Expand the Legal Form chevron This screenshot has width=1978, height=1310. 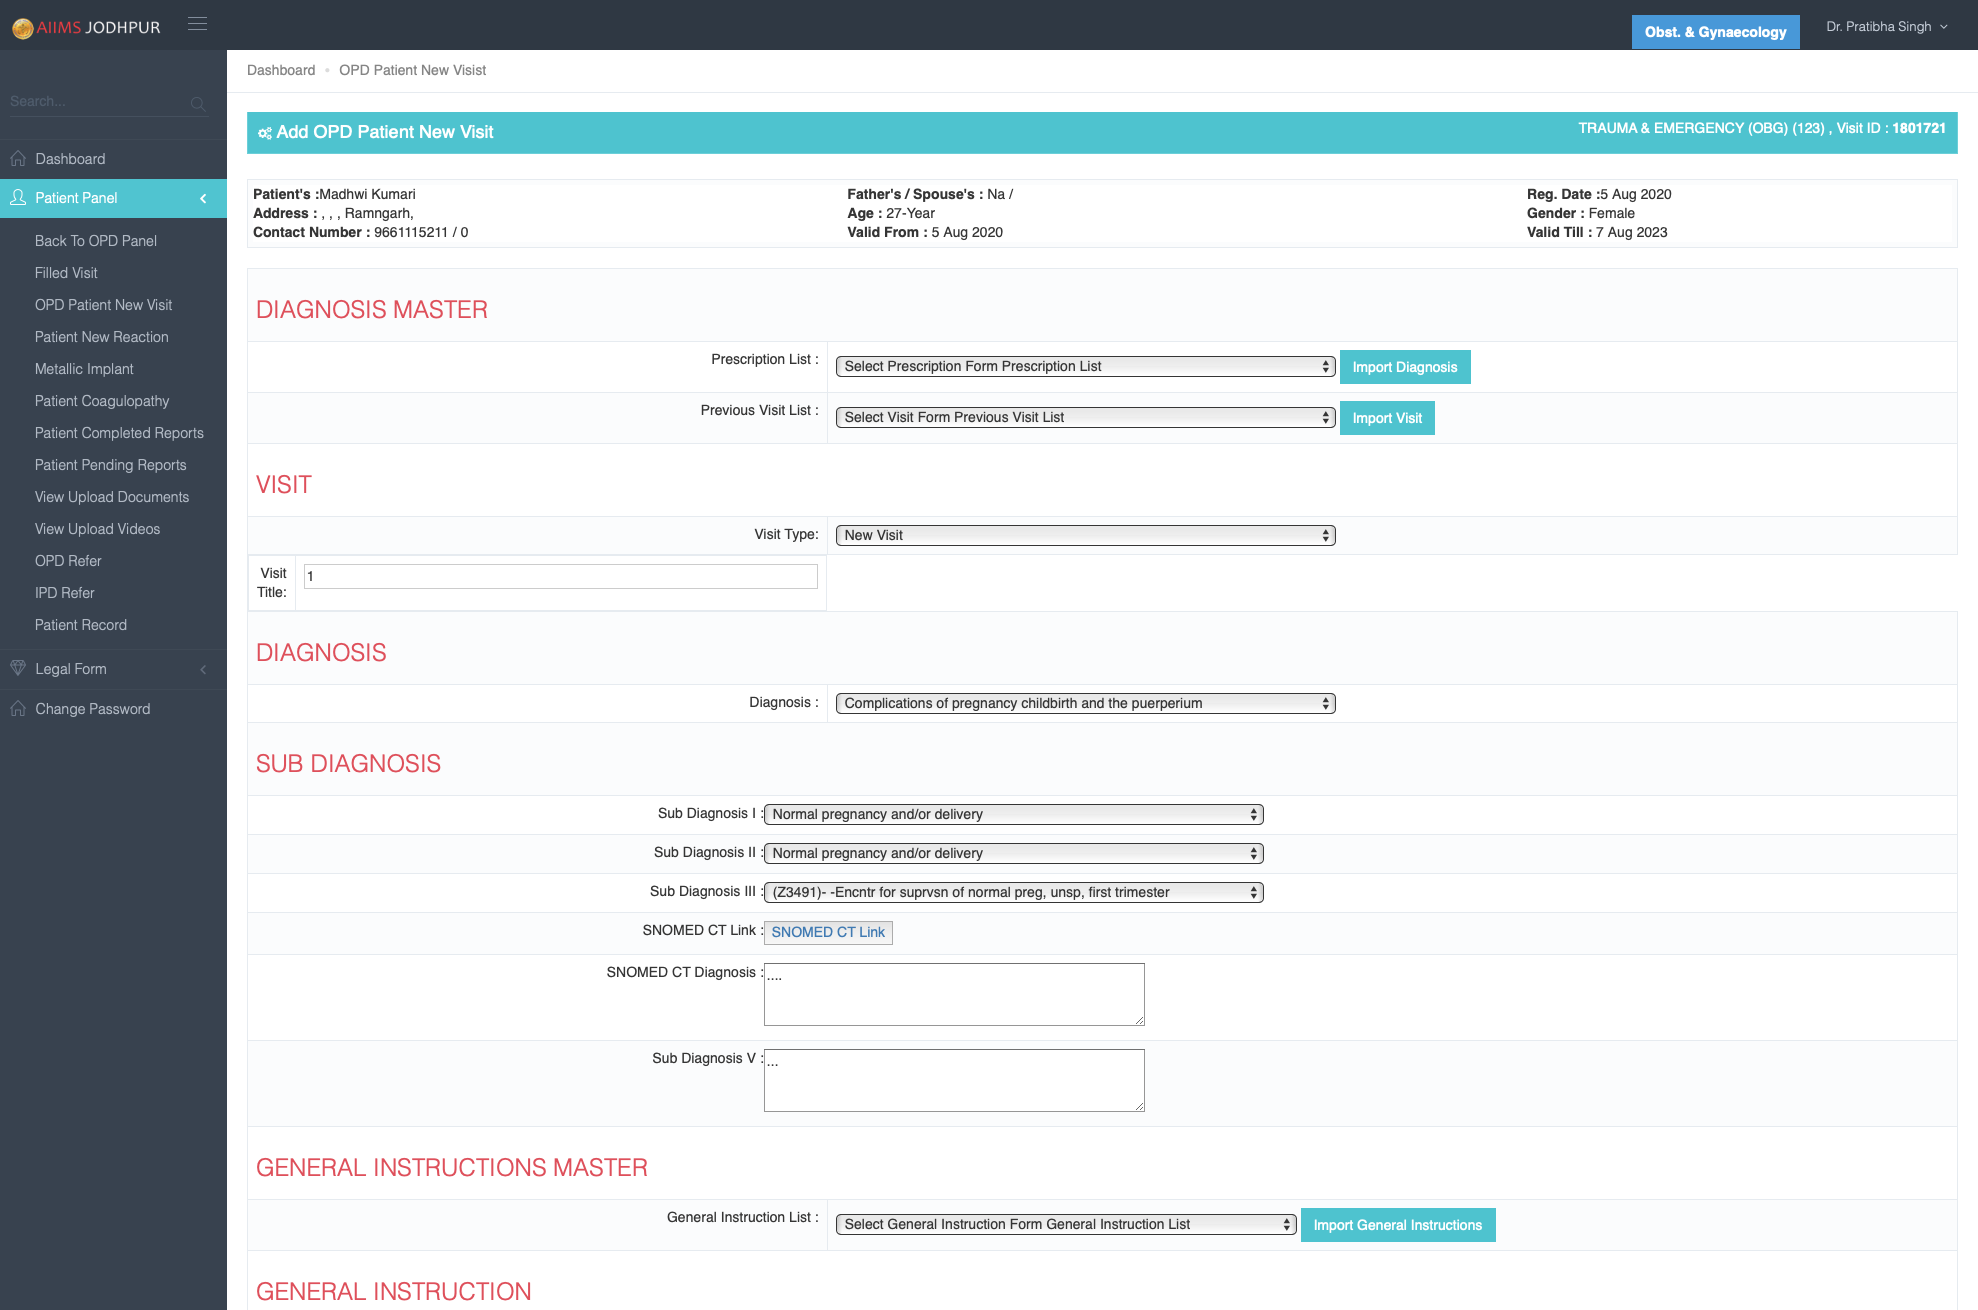(203, 669)
